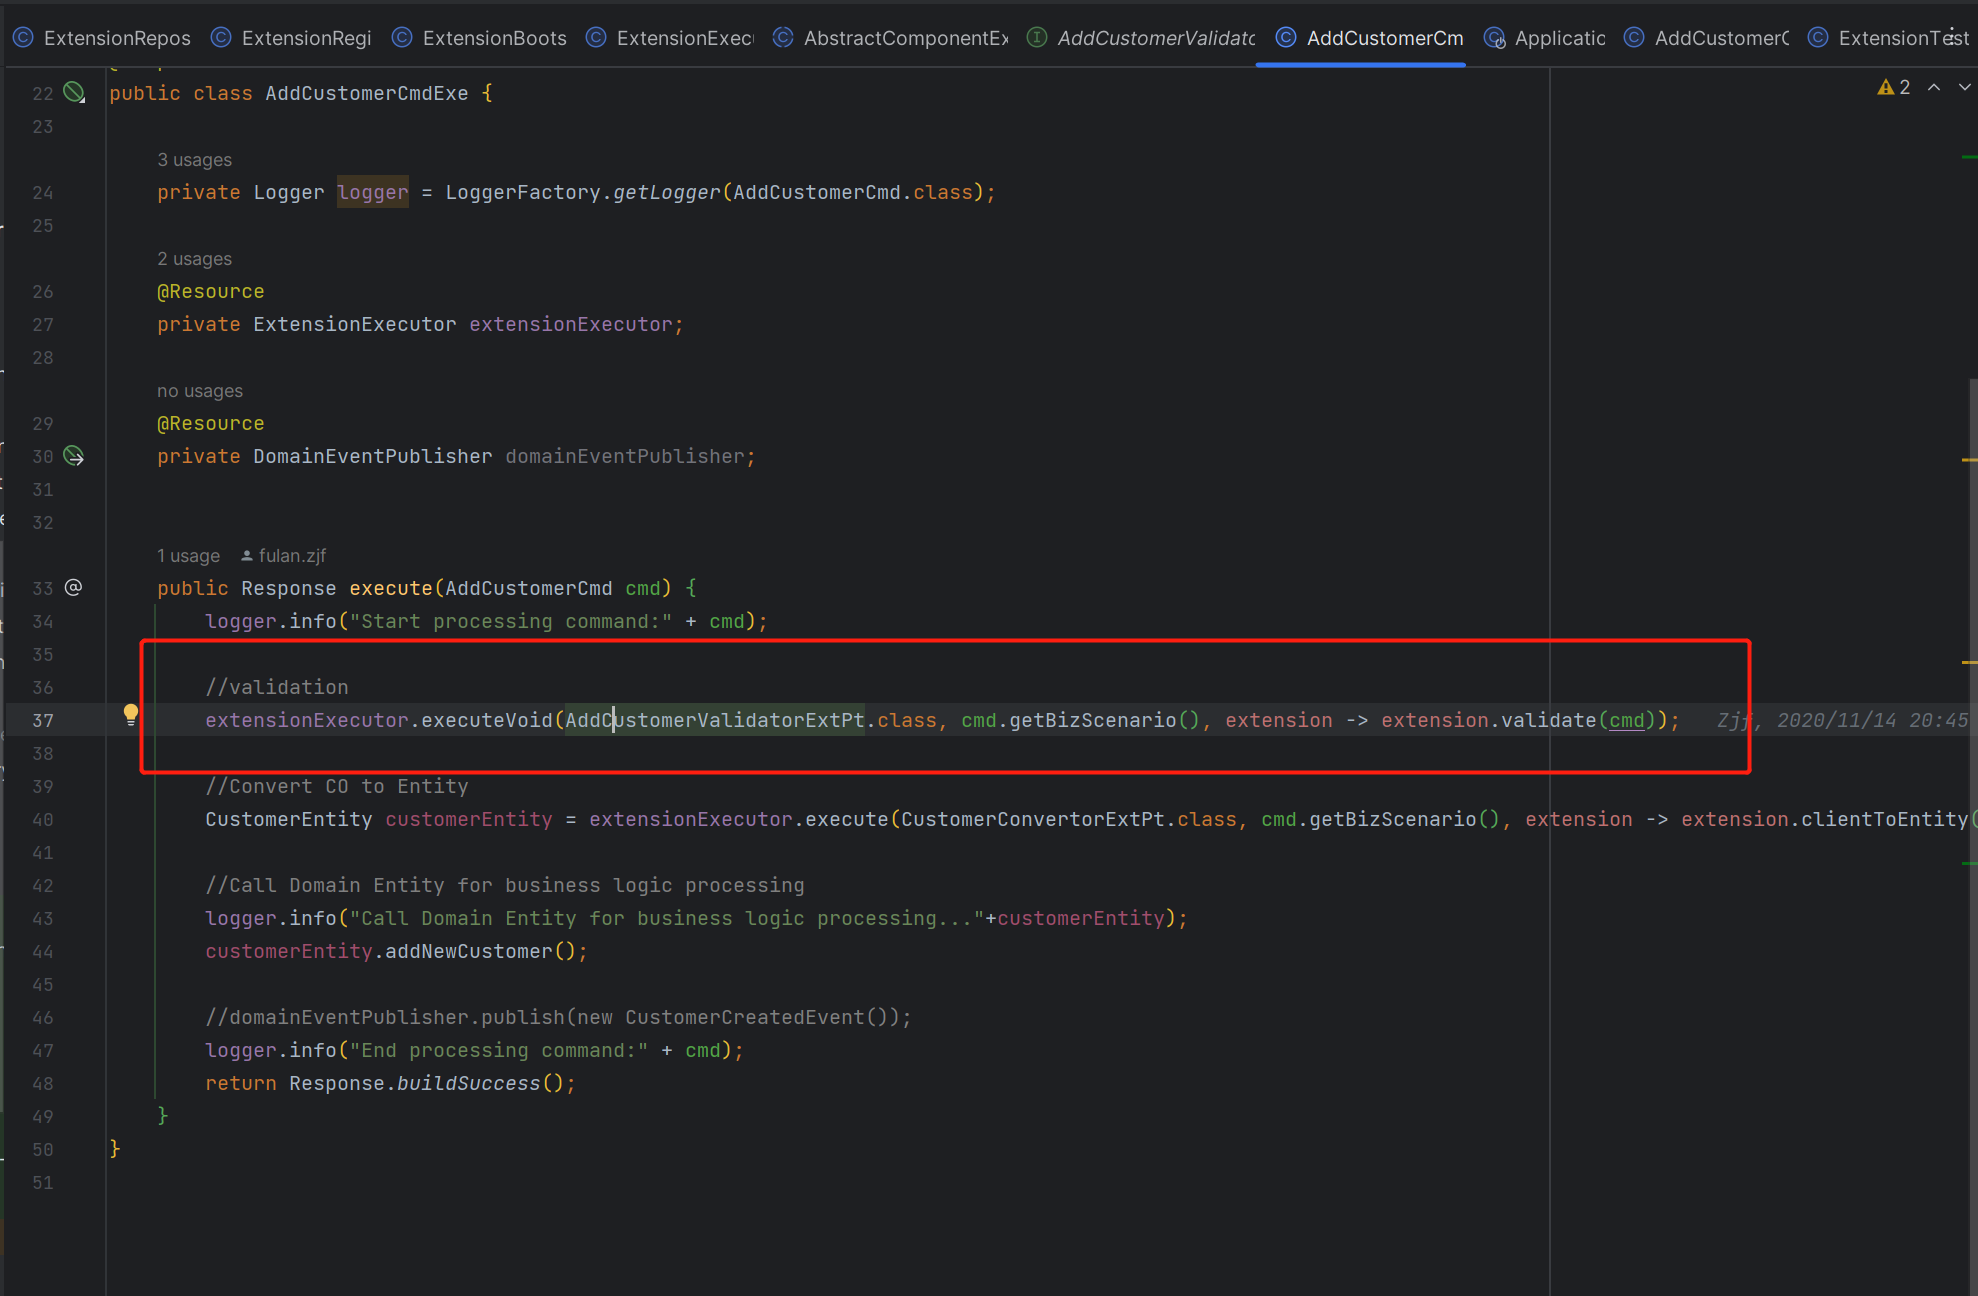This screenshot has height=1296, width=1978.
Task: Click the //Convert CO to Entity comment
Action: 337,786
